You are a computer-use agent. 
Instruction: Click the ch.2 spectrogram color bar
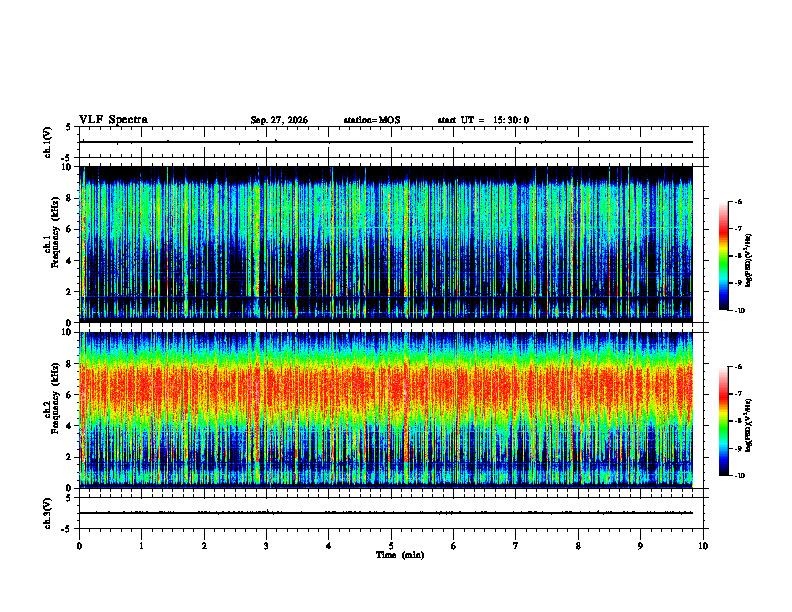coord(724,421)
